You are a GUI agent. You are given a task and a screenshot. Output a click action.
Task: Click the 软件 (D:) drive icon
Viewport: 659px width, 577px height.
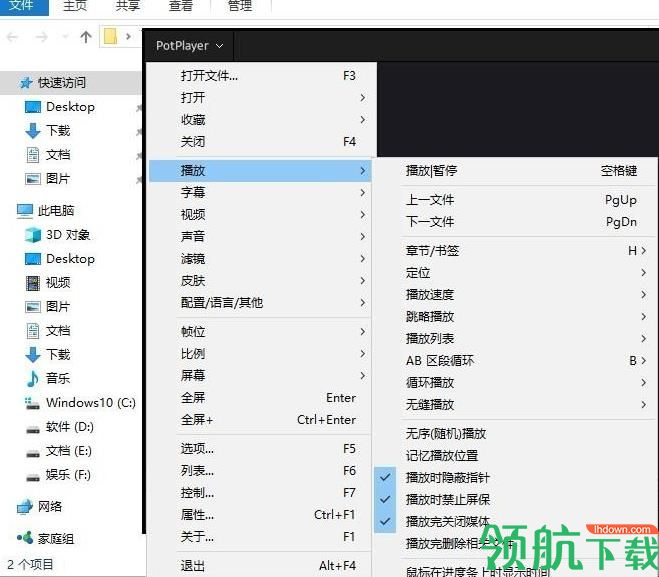[33, 429]
